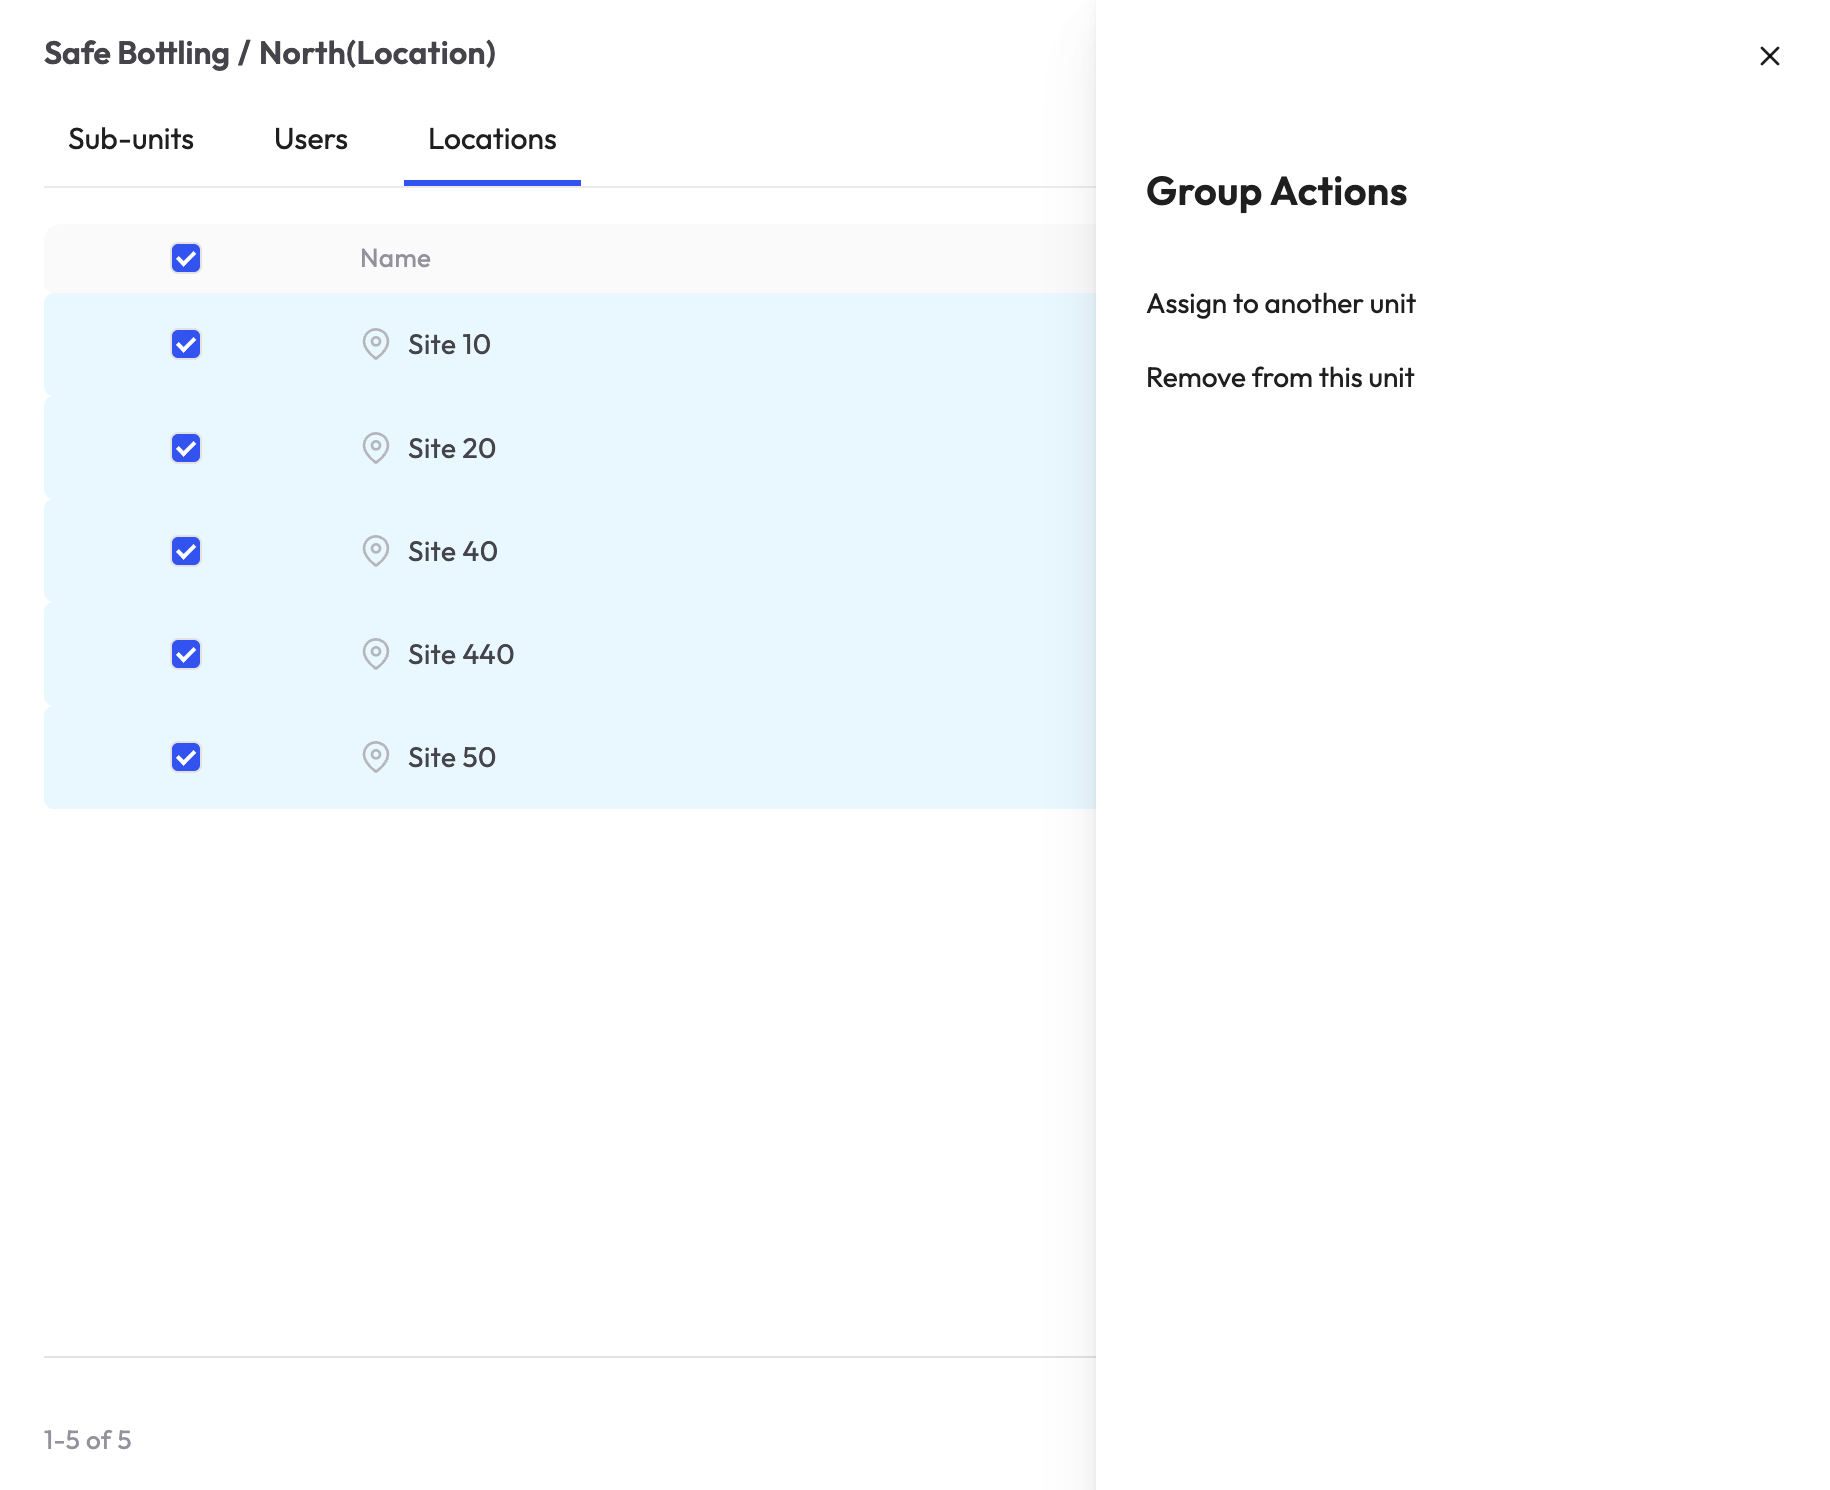
Task: Click location pin icon for Site 440
Action: (375, 654)
